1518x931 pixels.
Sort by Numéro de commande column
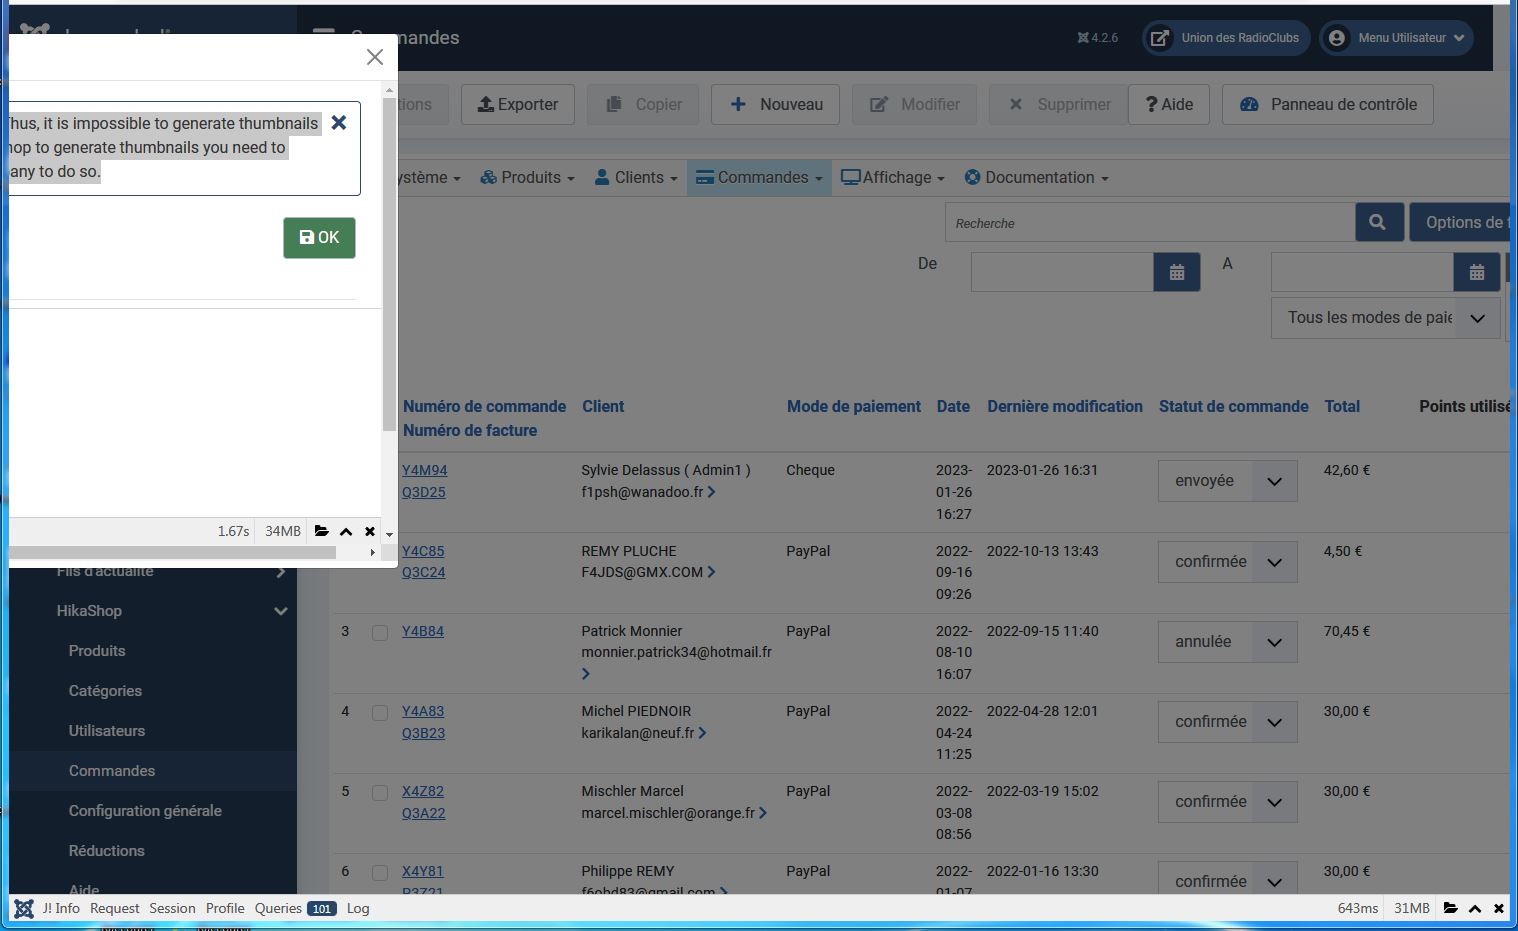(485, 407)
